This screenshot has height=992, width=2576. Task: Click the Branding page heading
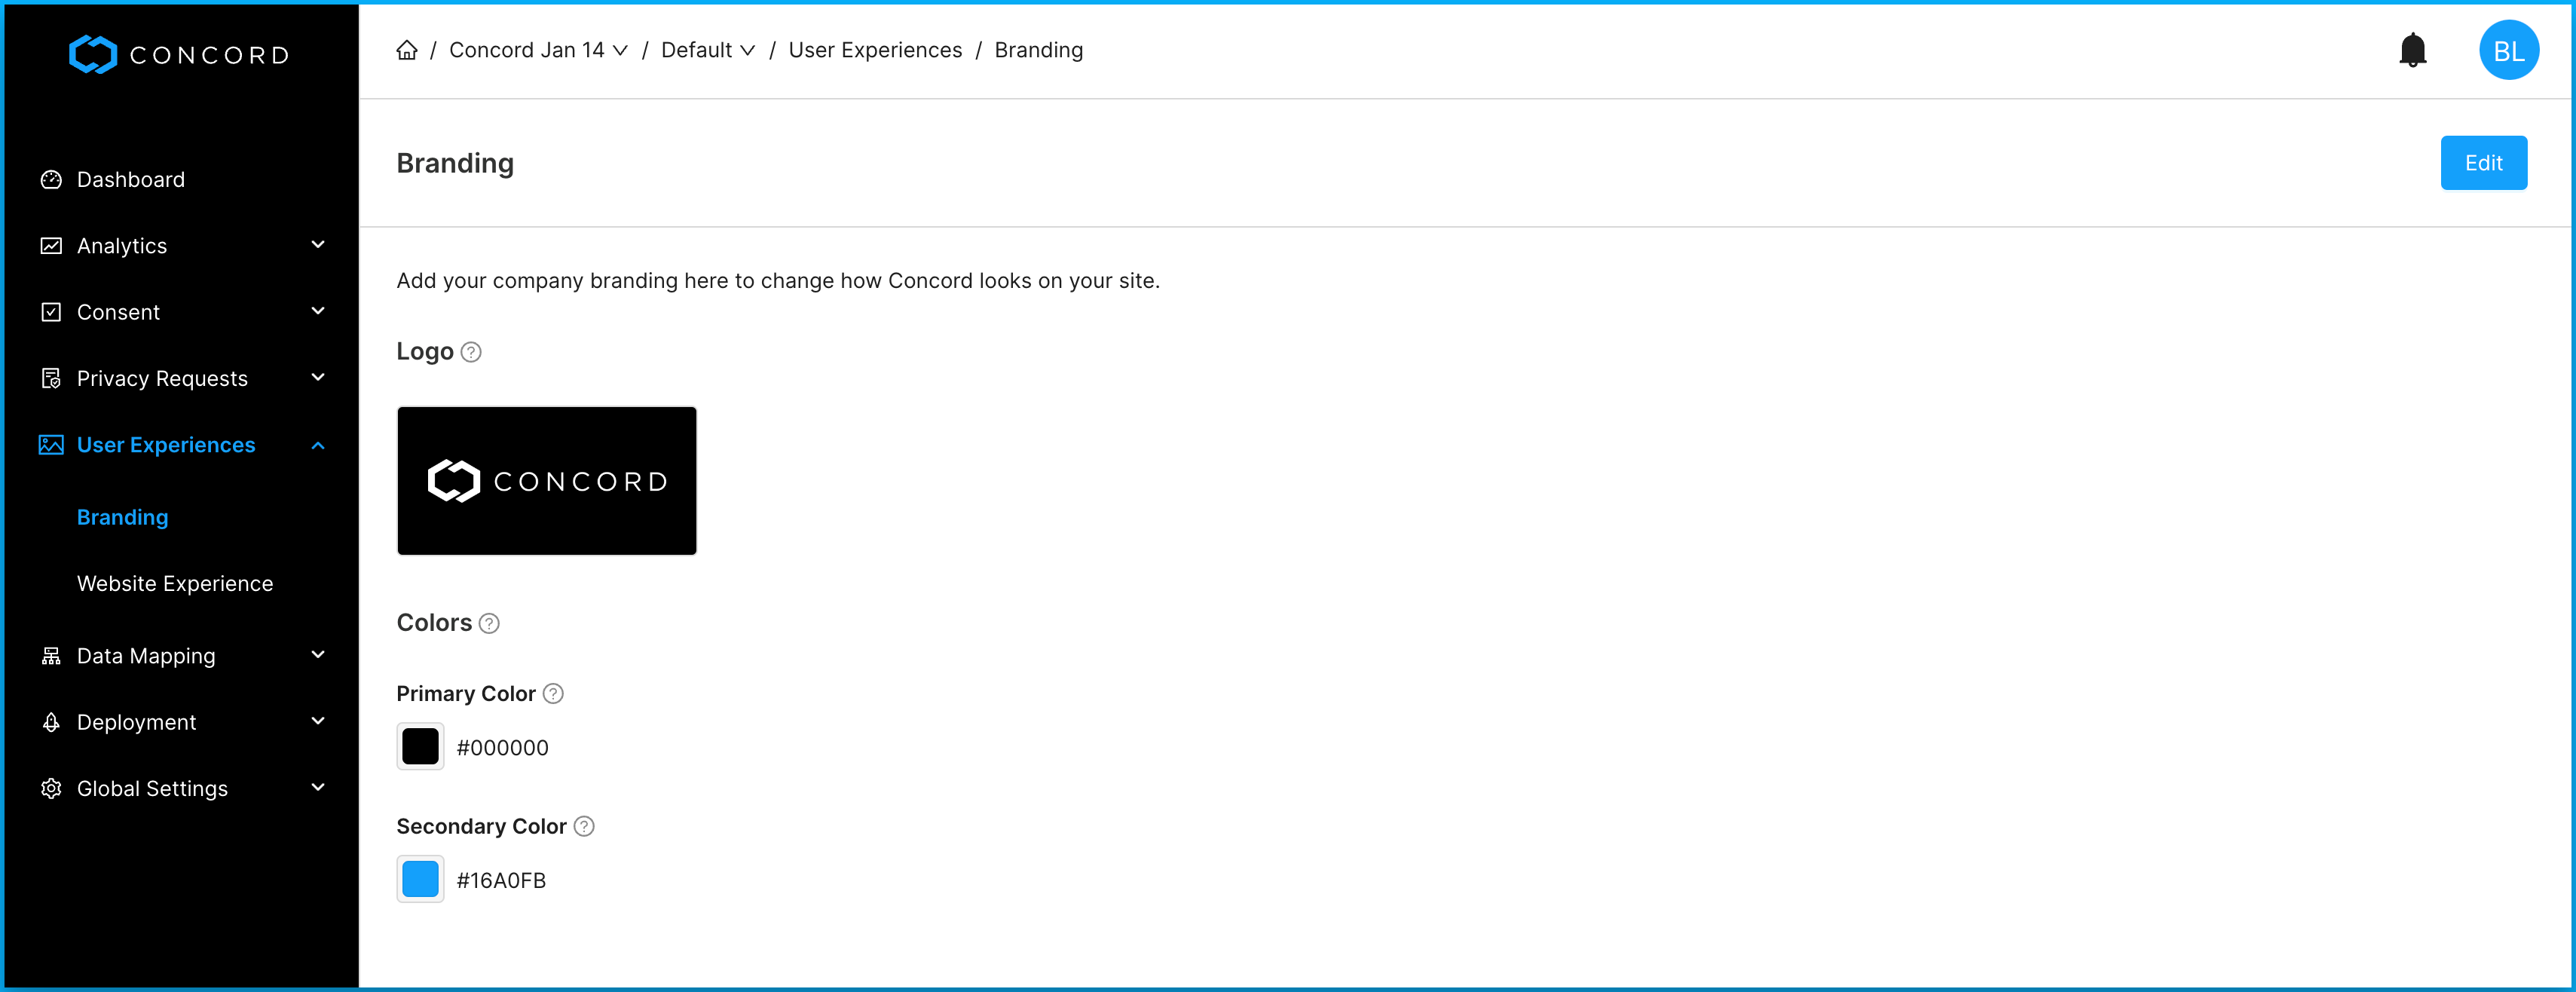coord(455,163)
